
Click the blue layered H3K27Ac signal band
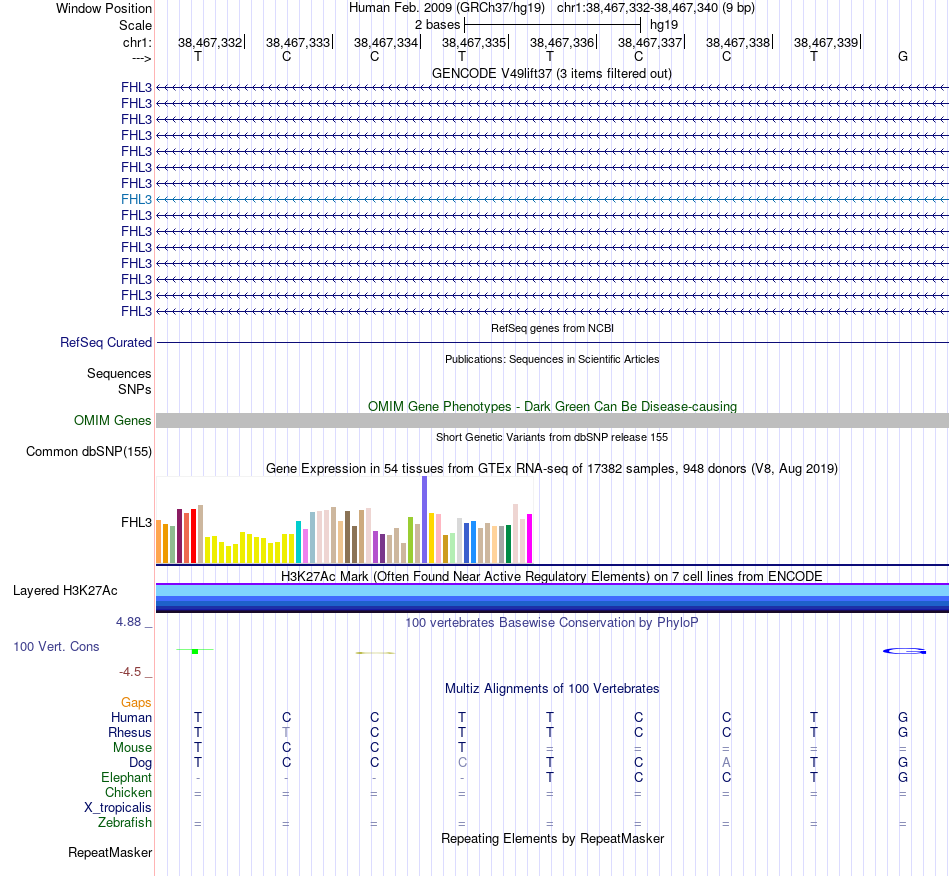(552, 599)
